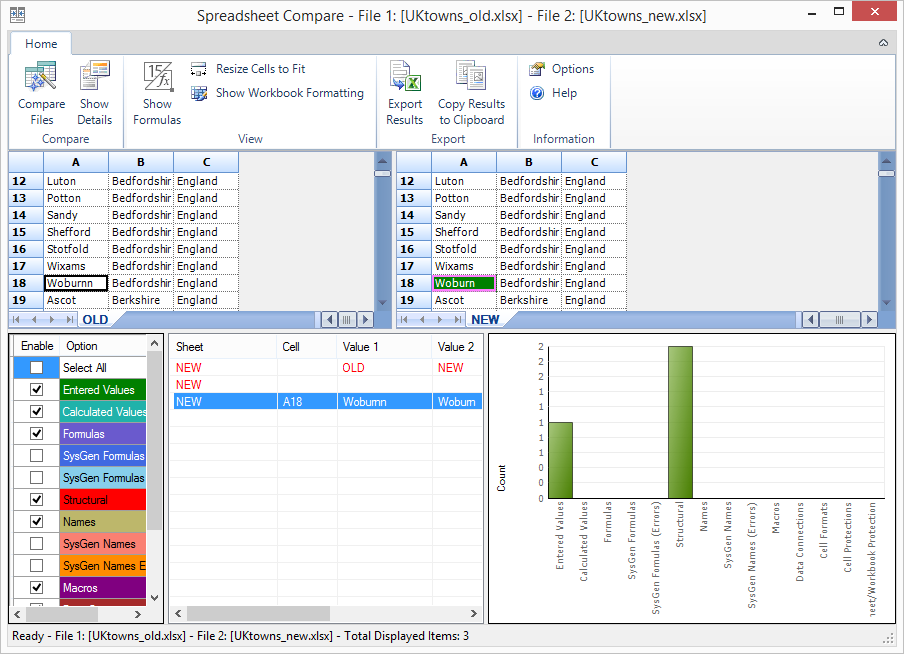Enable the SysGen Formulas option
This screenshot has width=904, height=654.
coord(37,455)
